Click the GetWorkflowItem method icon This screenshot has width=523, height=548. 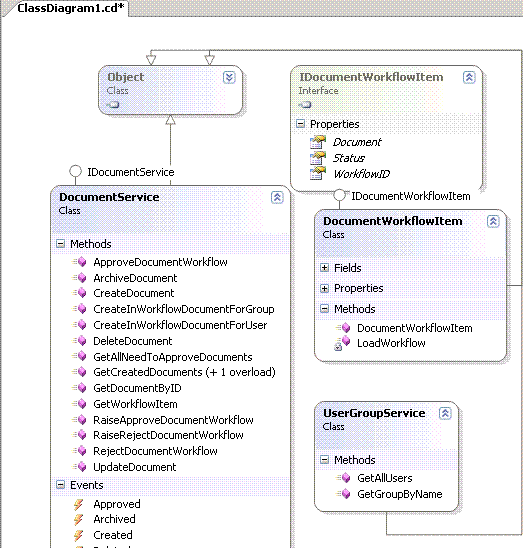point(79,404)
